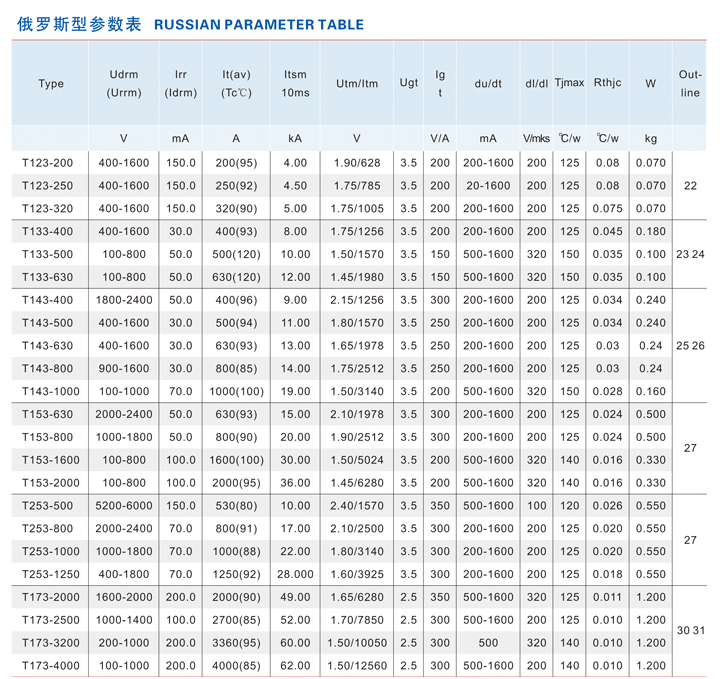Select type cell T143-1000

51,392
